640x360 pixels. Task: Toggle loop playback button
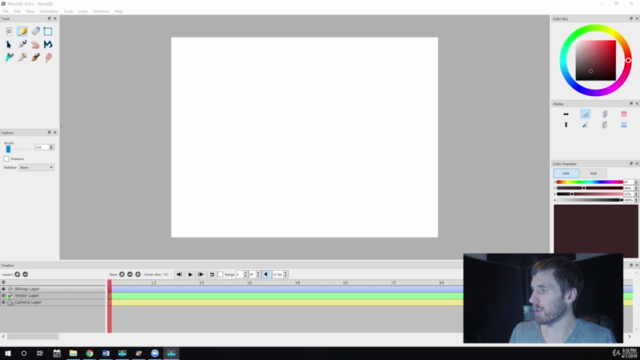211,275
